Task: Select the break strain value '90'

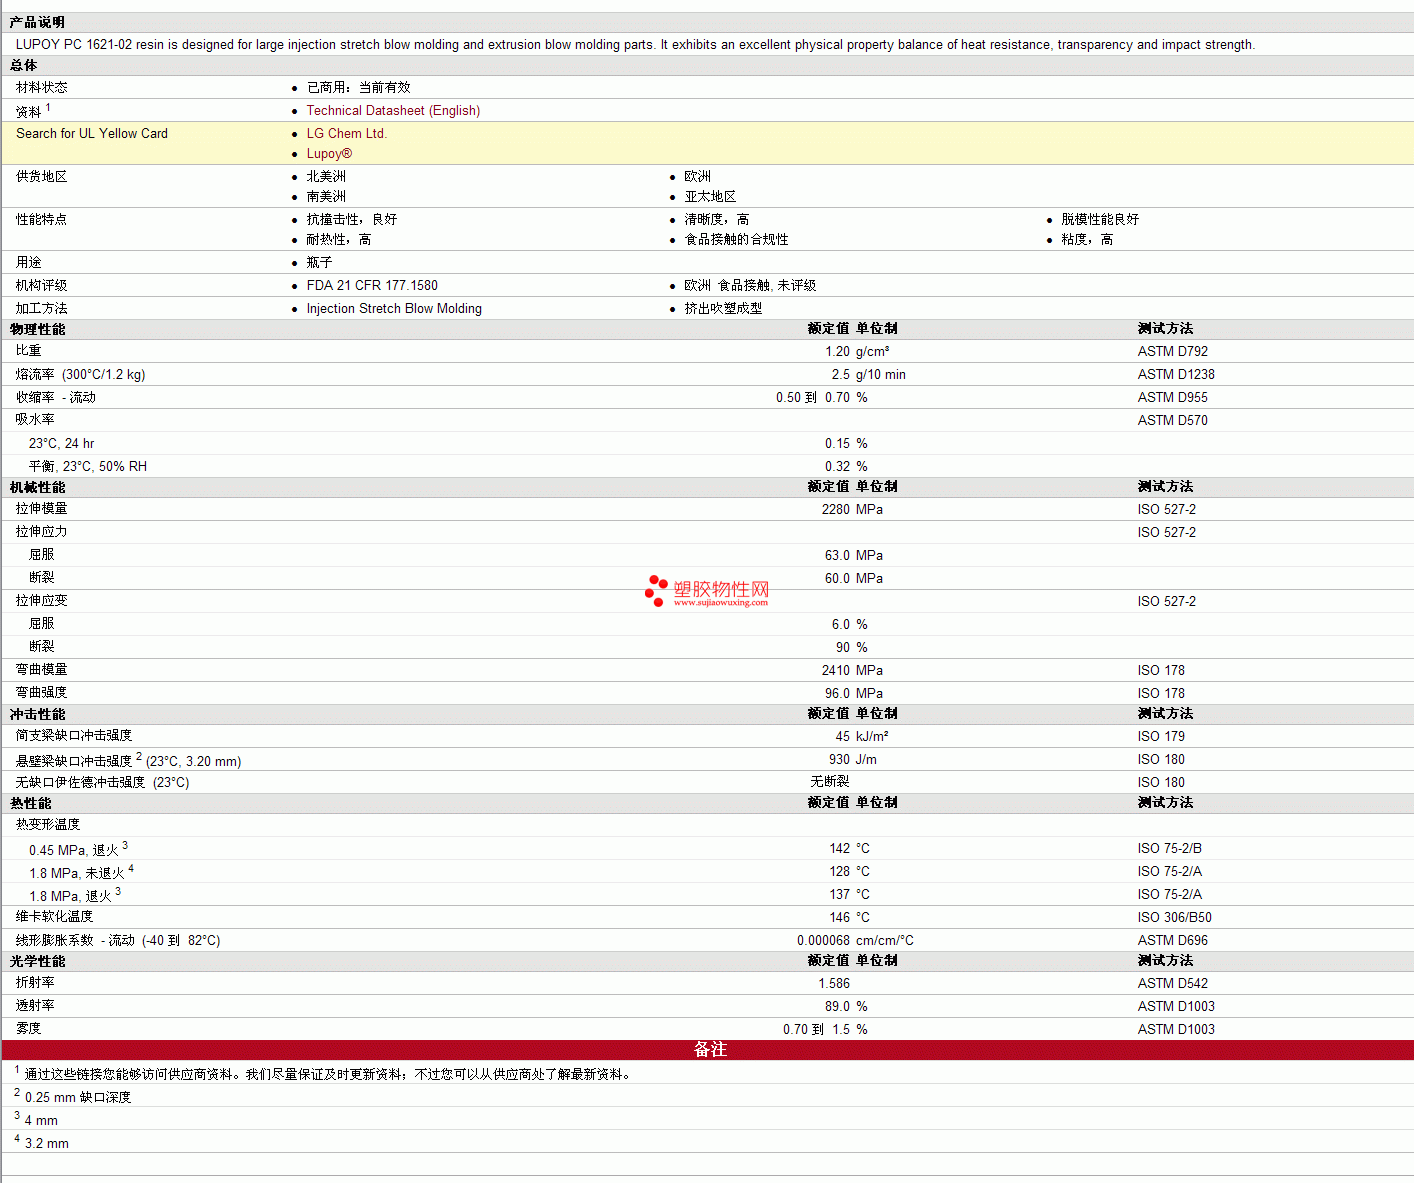Action: click(x=843, y=648)
